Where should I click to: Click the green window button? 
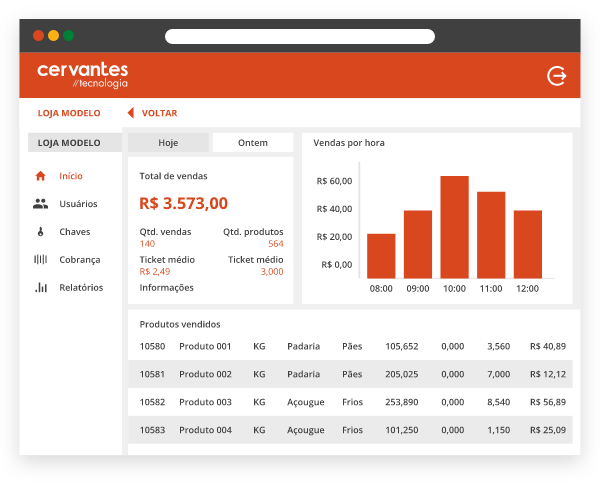69,36
